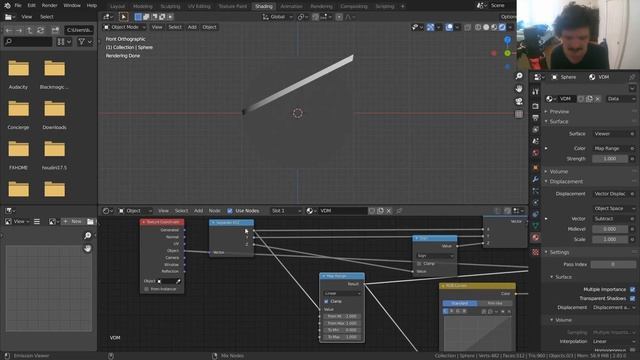The image size is (640, 360).
Task: Click file browser back arrow
Action: tap(9, 30)
